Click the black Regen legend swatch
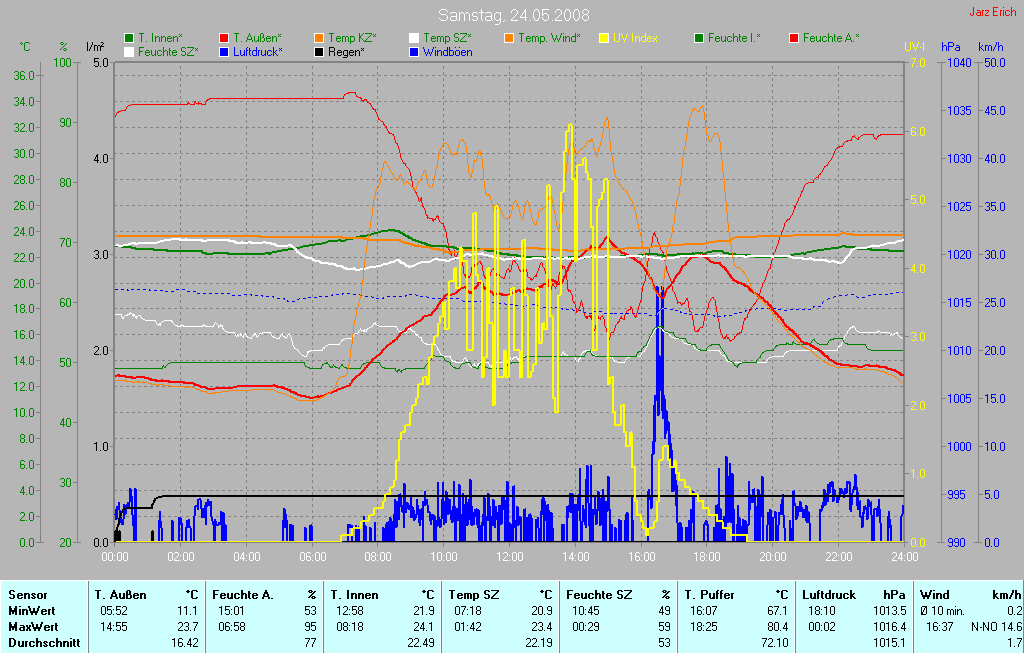 (x=319, y=52)
